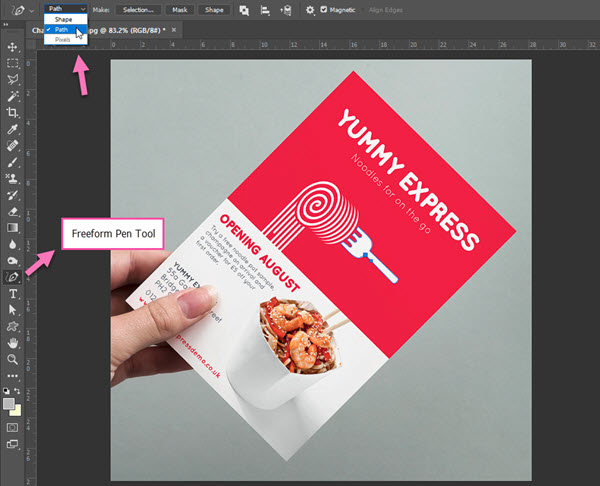Select the Clone Stamp tool
The height and width of the screenshot is (486, 600).
[12, 178]
